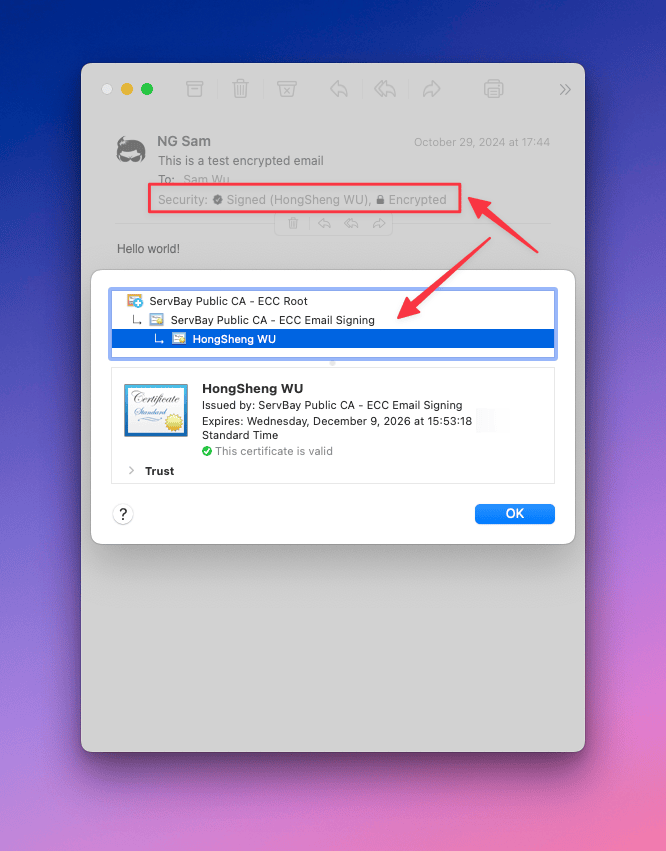666x851 pixels.
Task: Select HongSheng WU certificate row
Action: coord(333,339)
